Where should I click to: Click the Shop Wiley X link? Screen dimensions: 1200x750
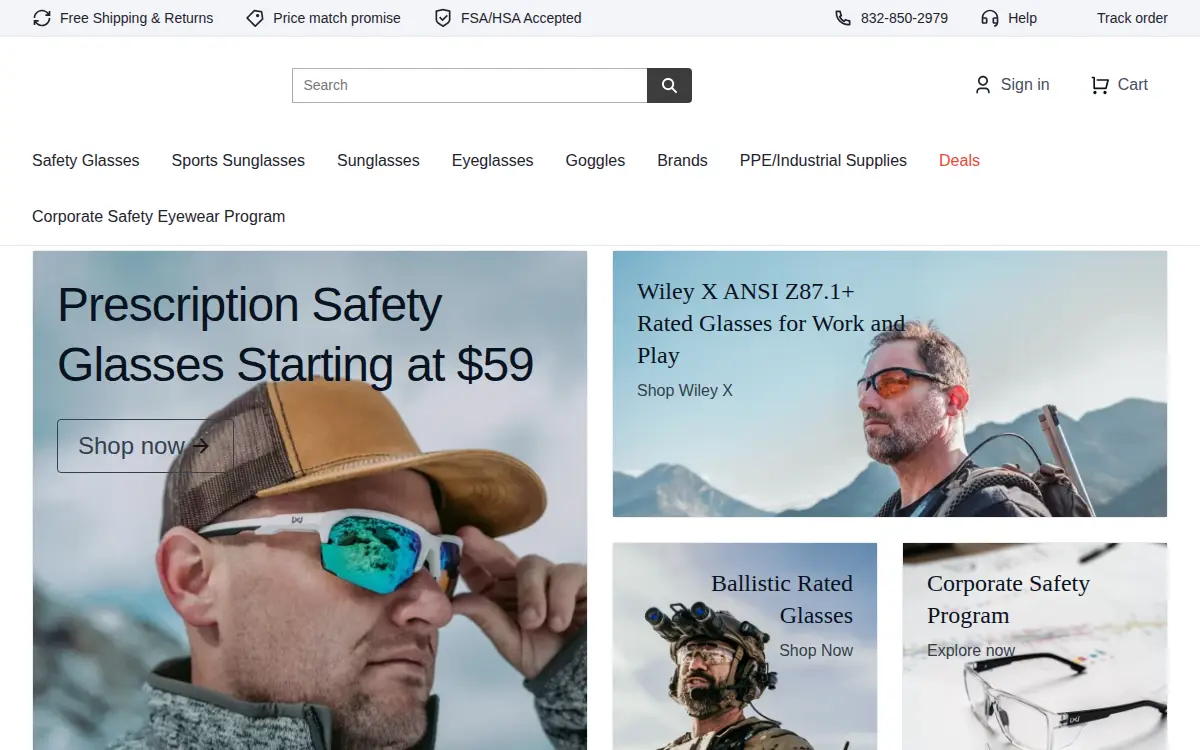point(685,390)
